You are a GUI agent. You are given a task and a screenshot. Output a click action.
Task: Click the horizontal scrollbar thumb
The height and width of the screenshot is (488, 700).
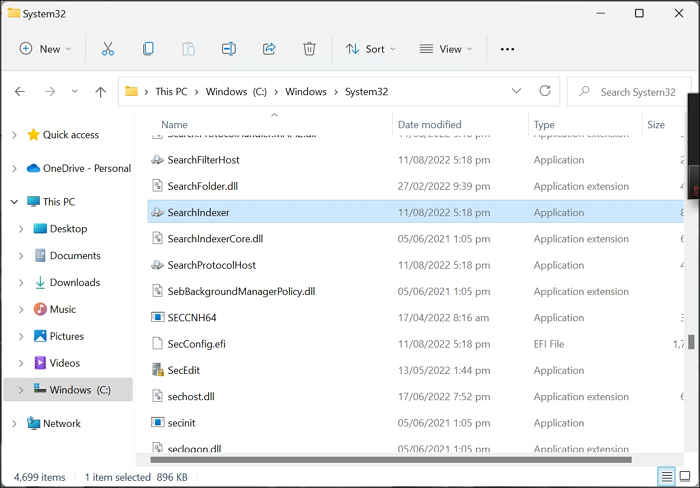click(x=391, y=459)
